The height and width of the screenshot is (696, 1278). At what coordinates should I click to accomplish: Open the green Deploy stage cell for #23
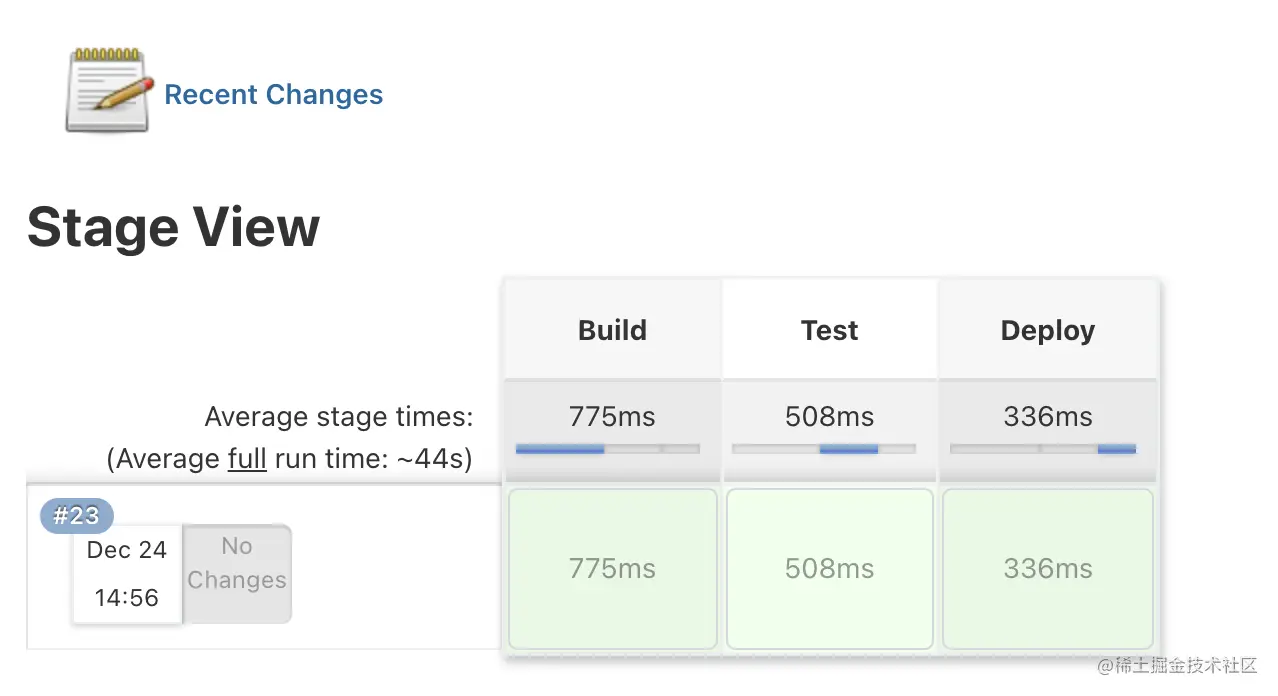coord(1047,569)
